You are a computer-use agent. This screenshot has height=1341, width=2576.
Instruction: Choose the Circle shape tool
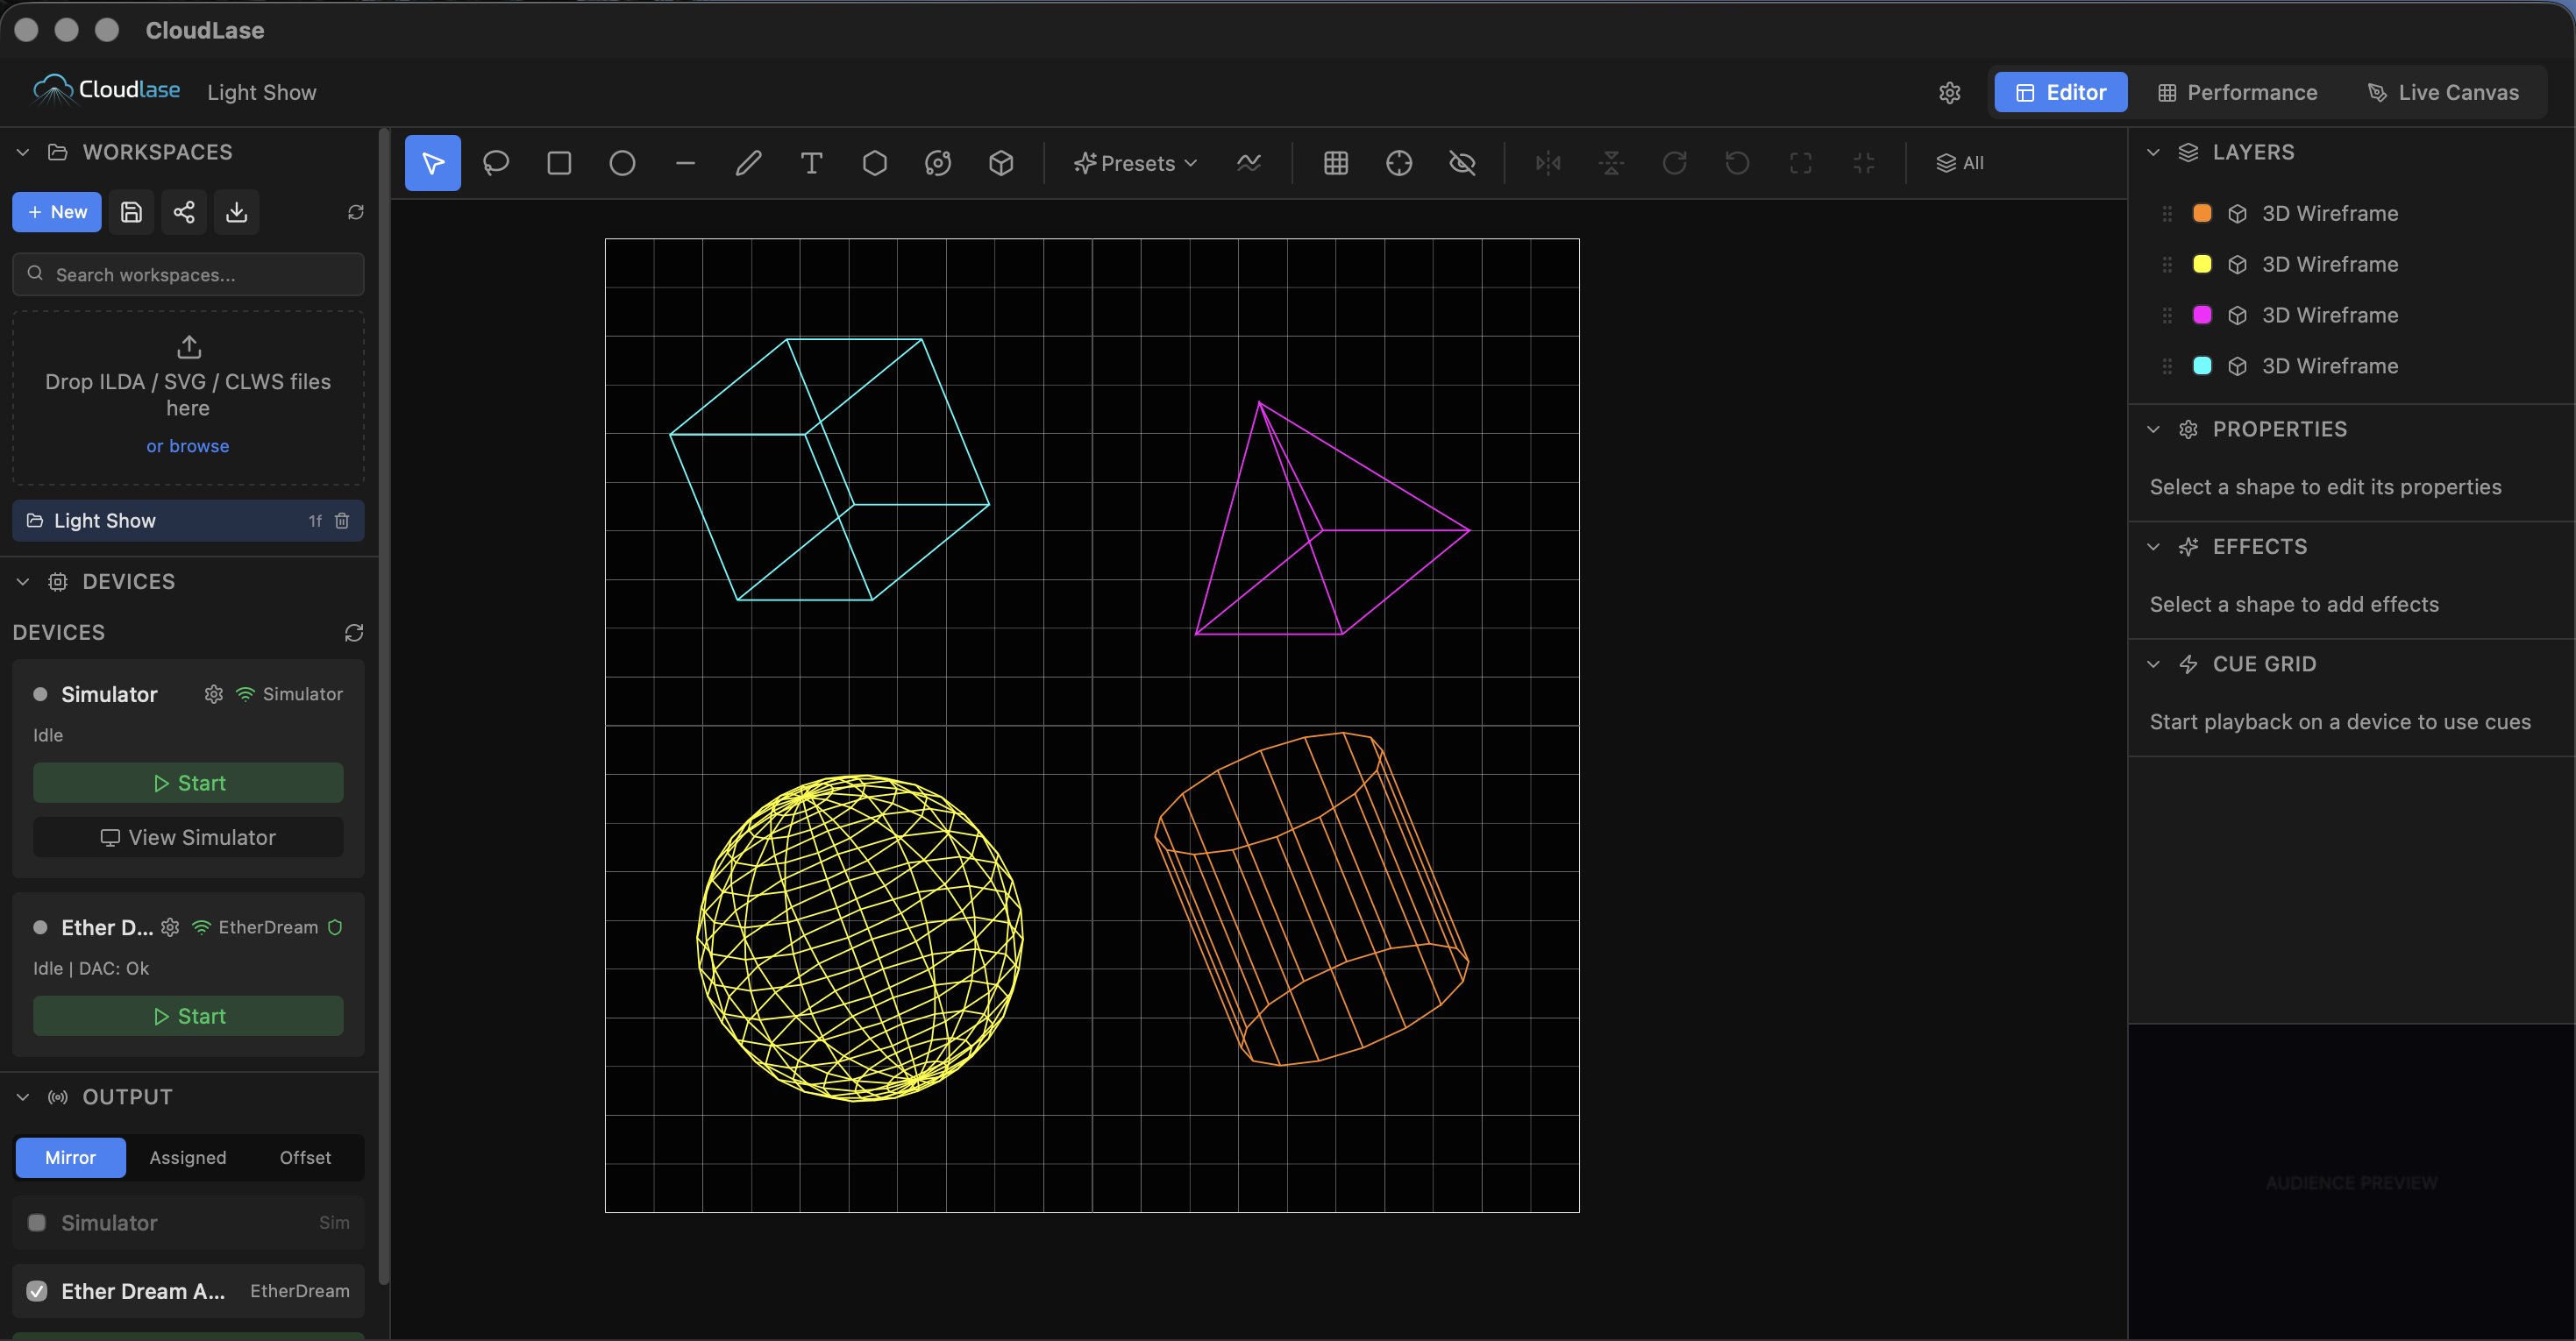click(622, 162)
